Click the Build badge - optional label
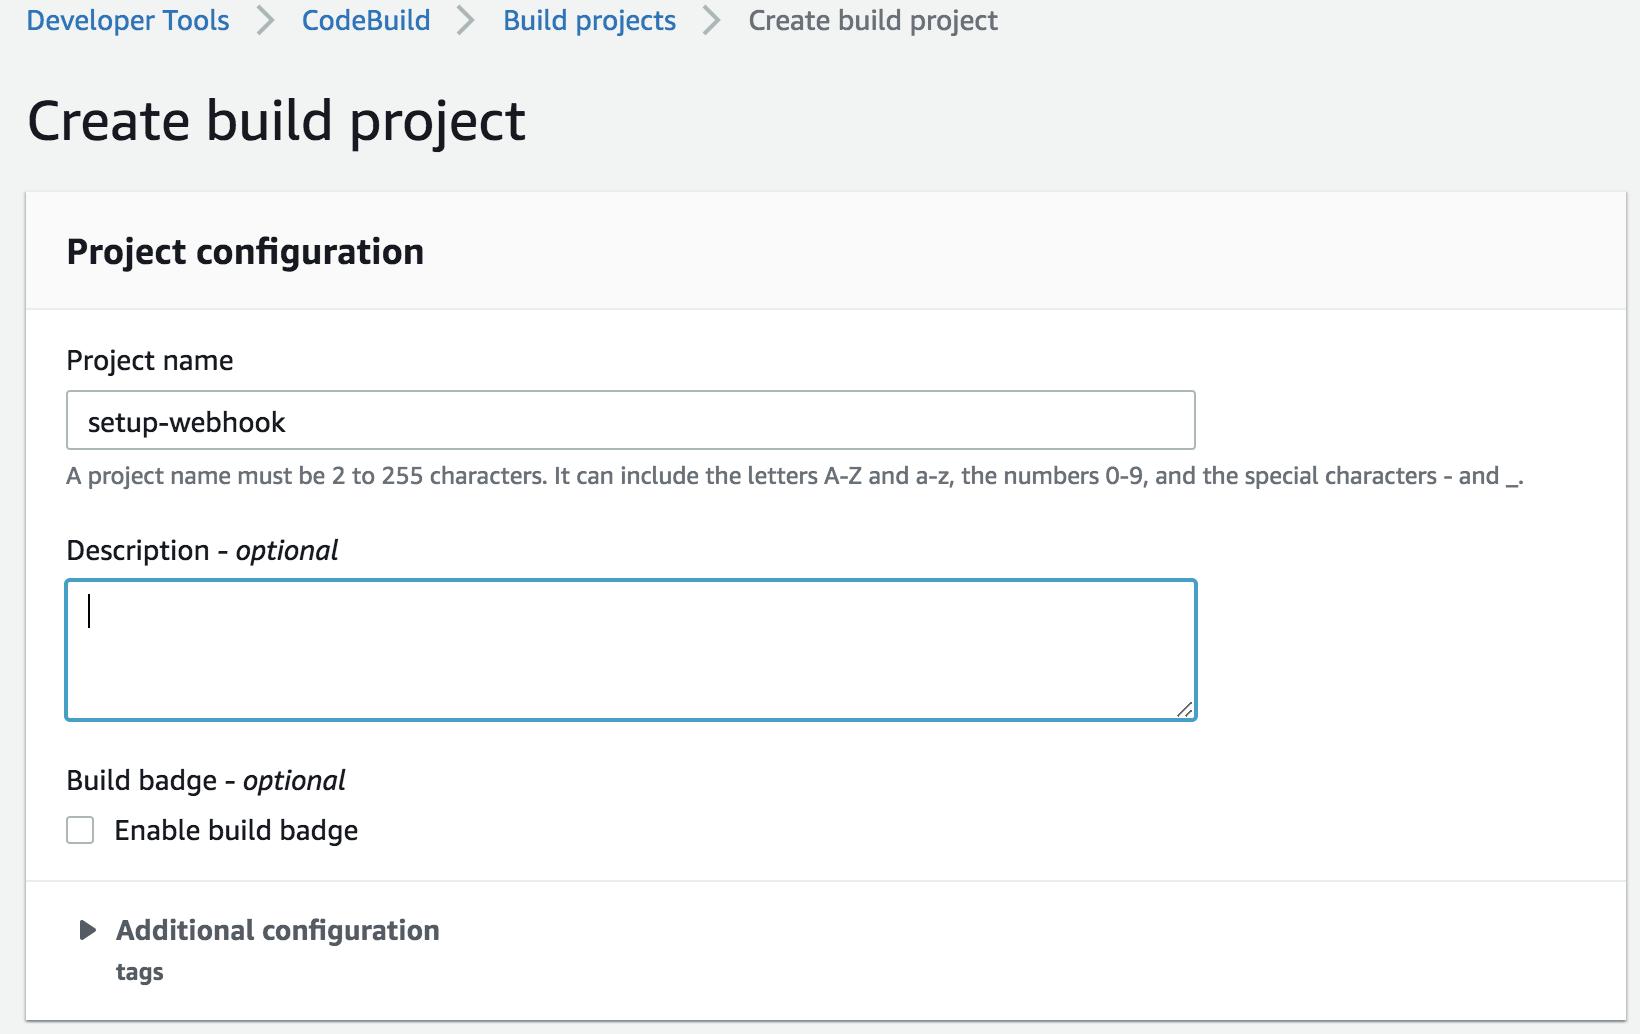 pyautogui.click(x=205, y=780)
